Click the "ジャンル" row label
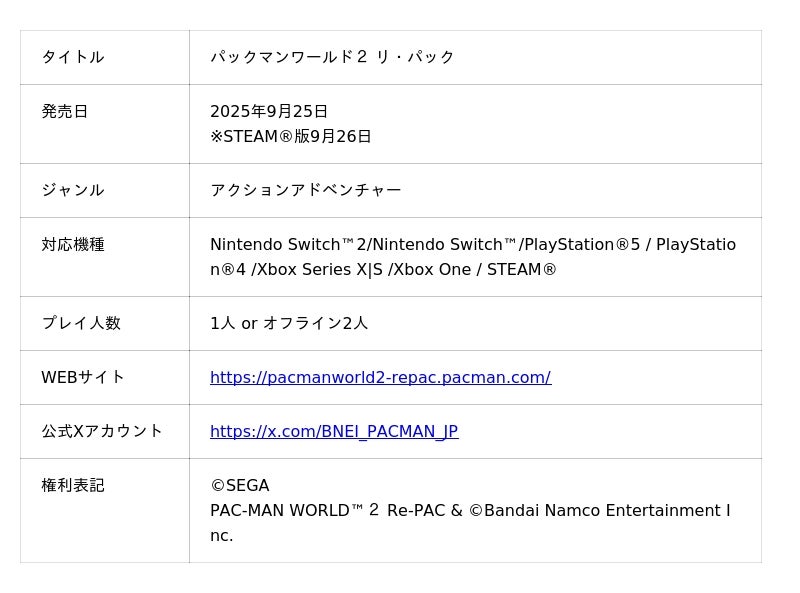Viewport: 800px width, 593px height. point(72,190)
